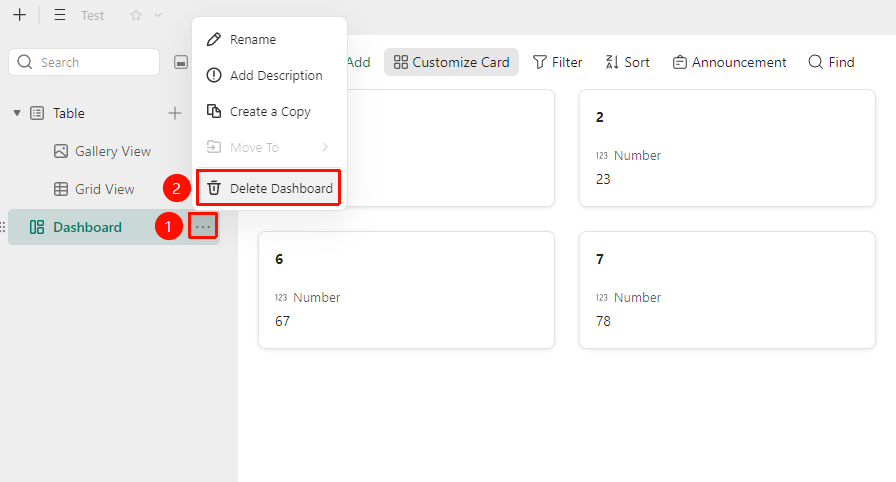Click the Test base name
This screenshot has width=896, height=482.
(x=93, y=15)
